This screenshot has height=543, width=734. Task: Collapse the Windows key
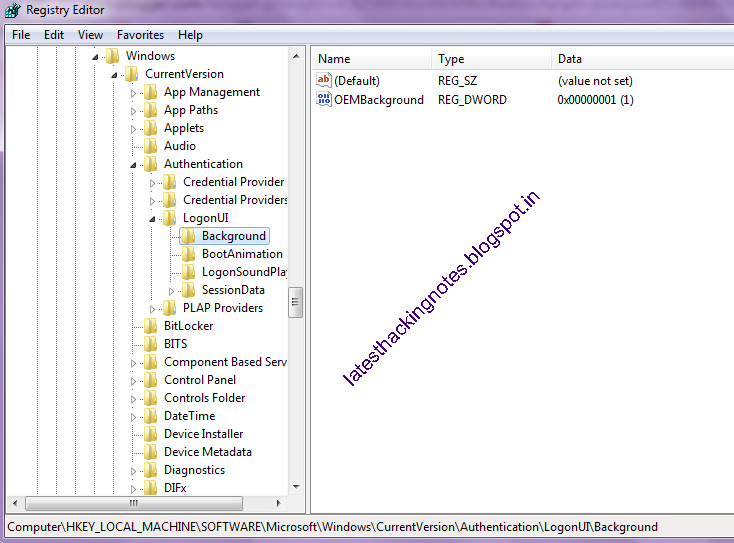(x=95, y=57)
